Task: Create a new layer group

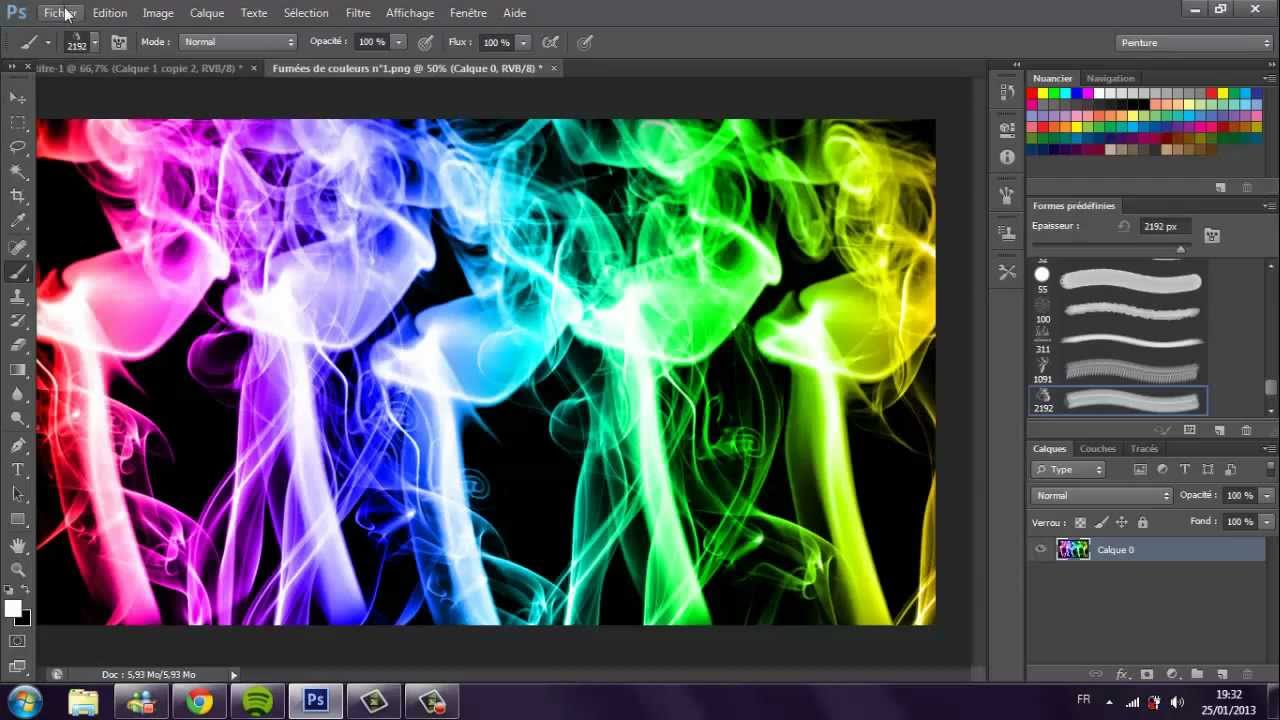Action: coord(1196,675)
